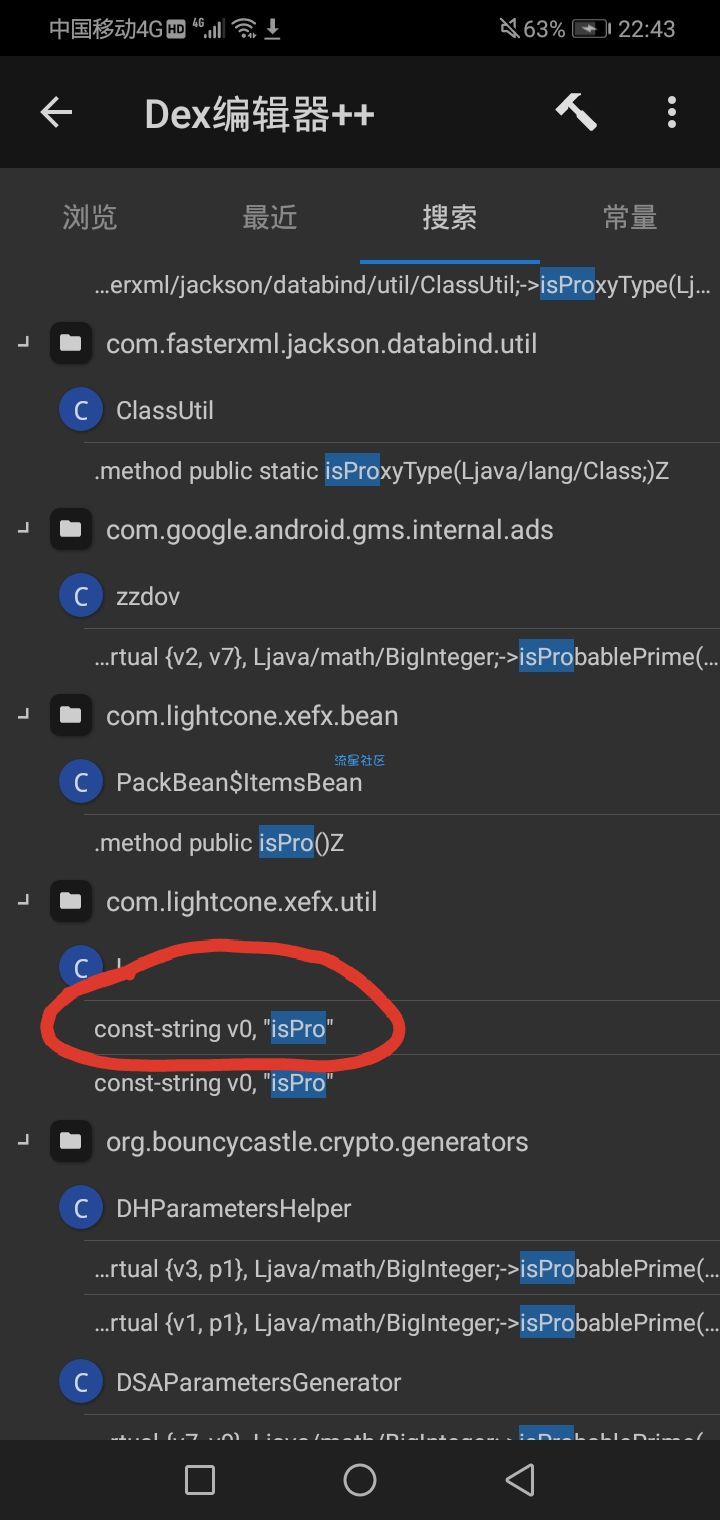Click the PackBean$ItemsBean class icon
The height and width of the screenshot is (1520, 720).
(81, 782)
